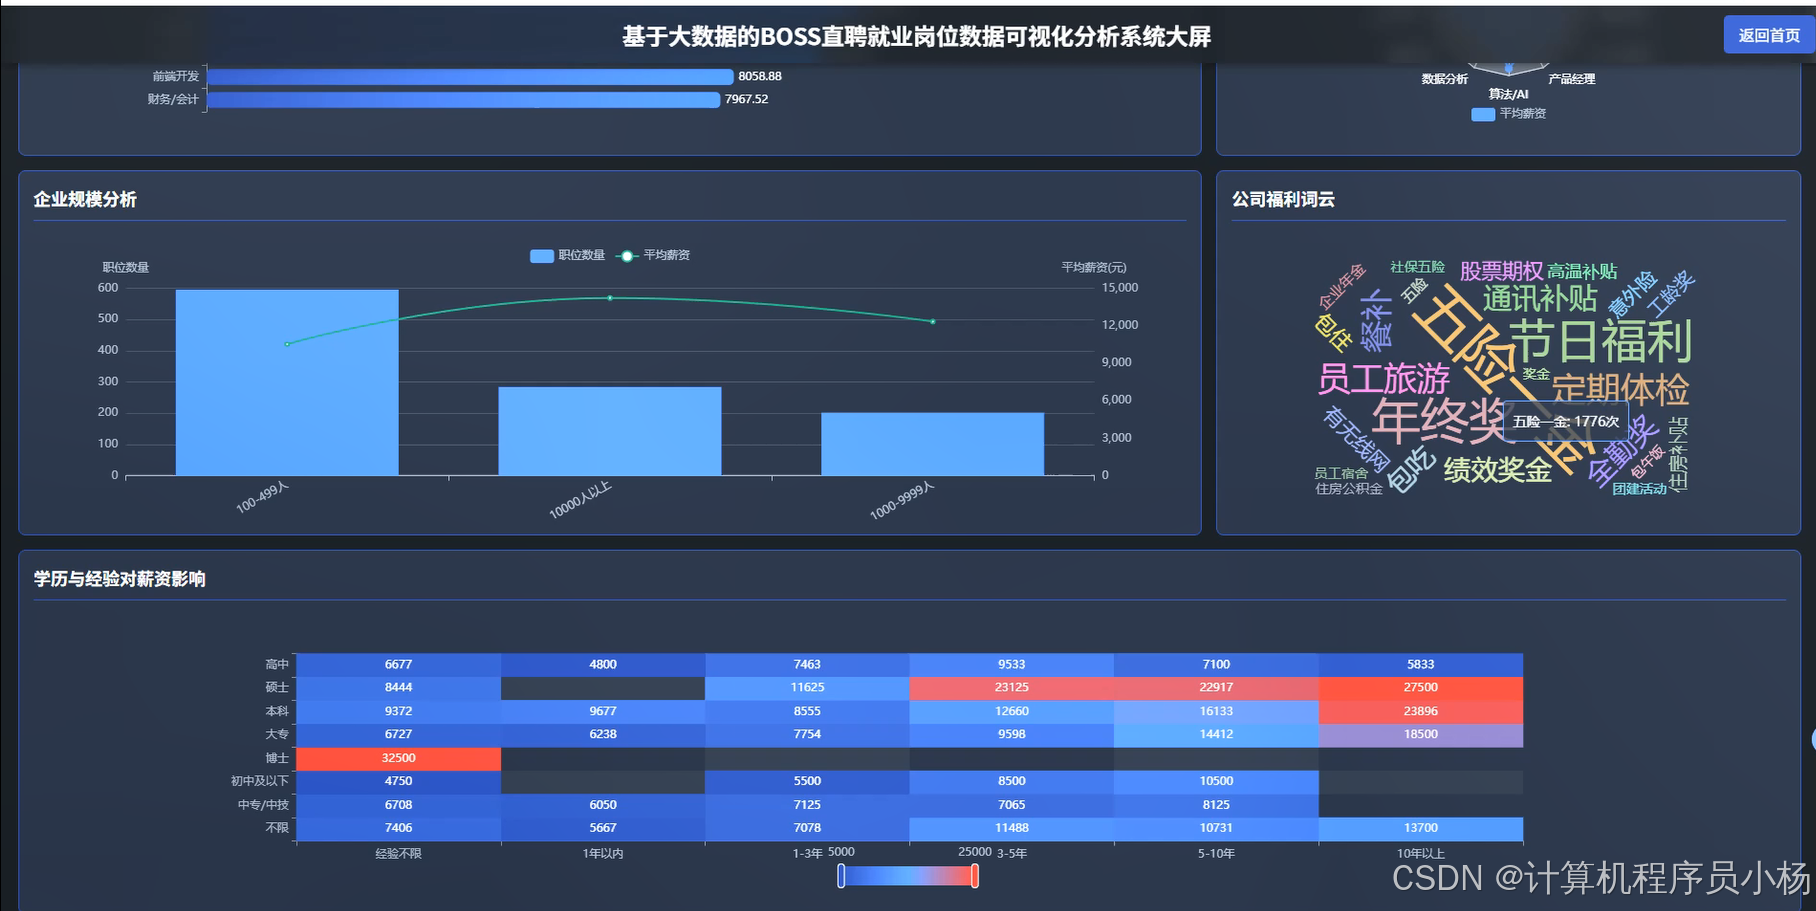Click the 硕士 row label of the heatmap
Image resolution: width=1816 pixels, height=911 pixels.
(277, 688)
